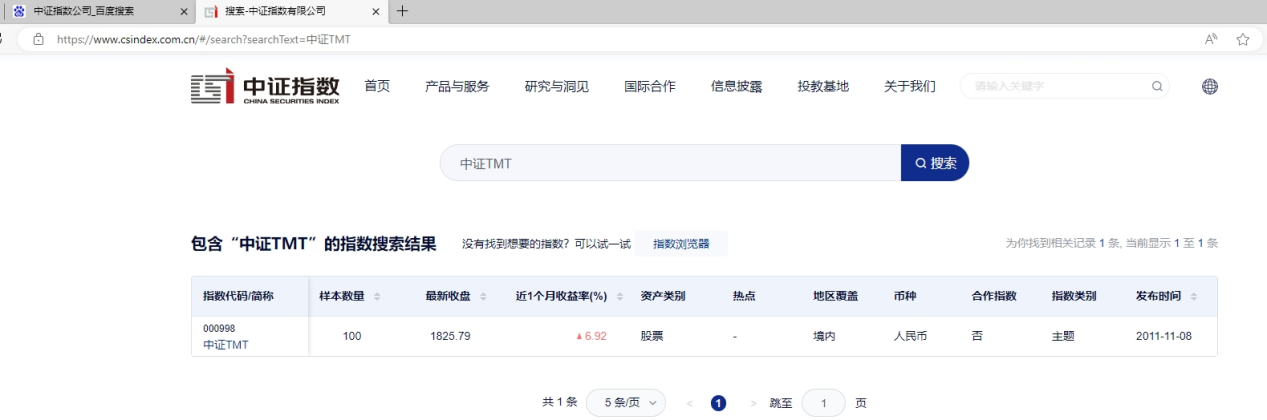The height and width of the screenshot is (420, 1267).
Task: Open the 信息披露 menu
Action: (736, 86)
